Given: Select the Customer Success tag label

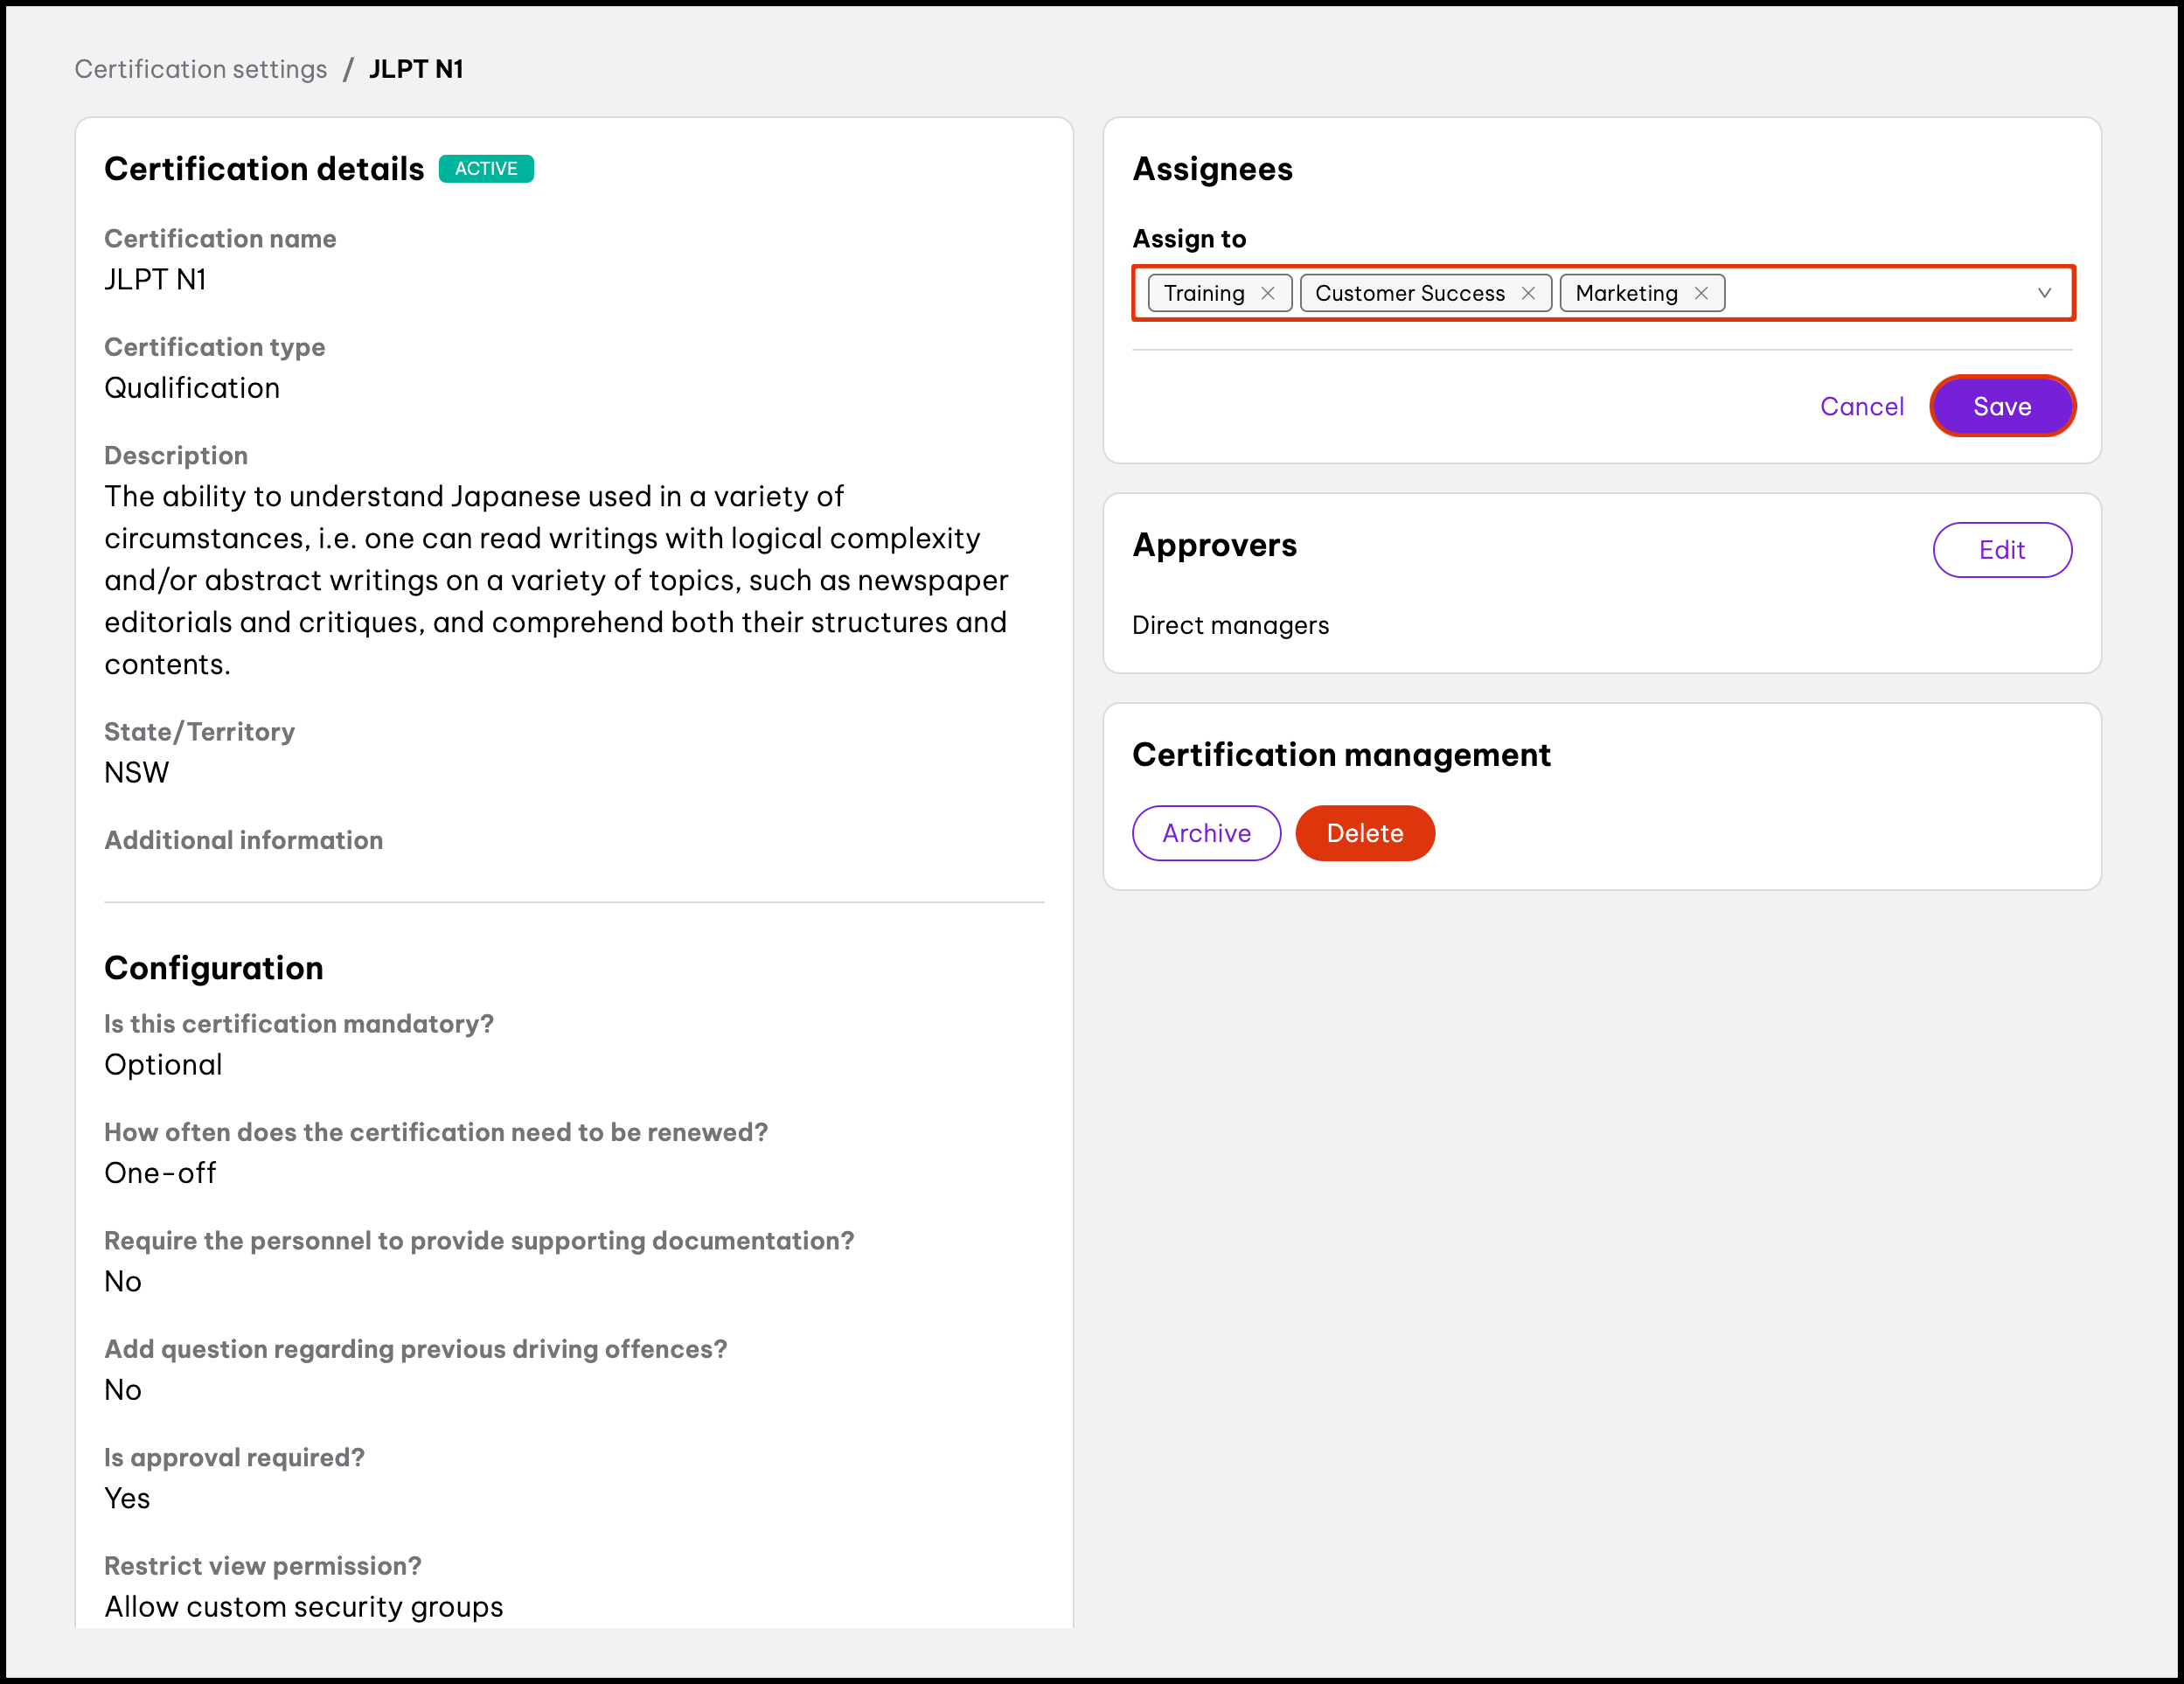Looking at the screenshot, I should coord(1409,293).
